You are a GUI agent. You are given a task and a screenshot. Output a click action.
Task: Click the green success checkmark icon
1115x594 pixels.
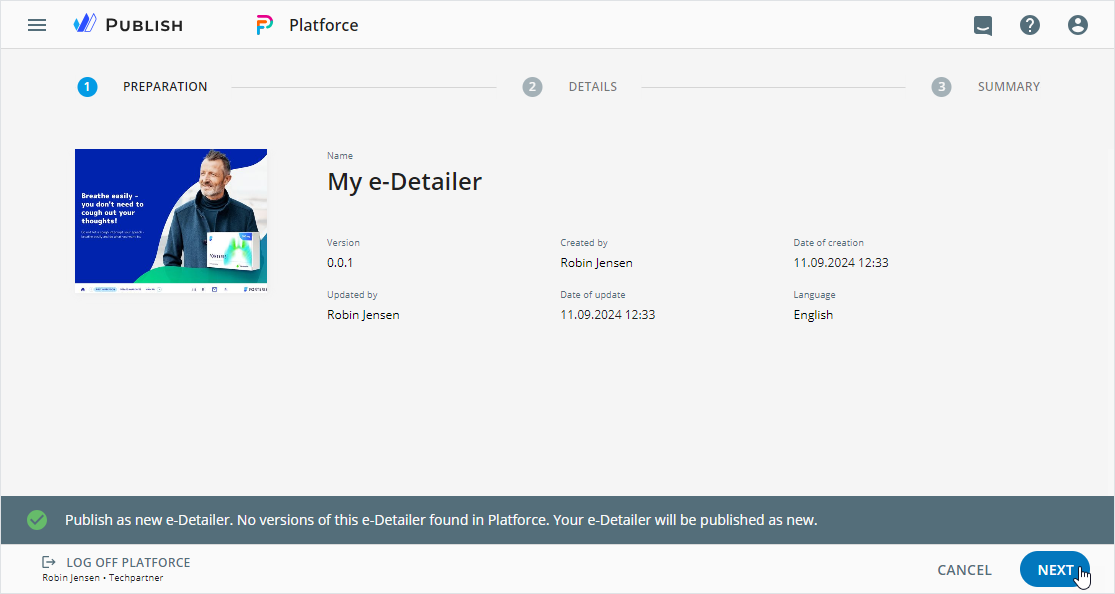(x=37, y=520)
